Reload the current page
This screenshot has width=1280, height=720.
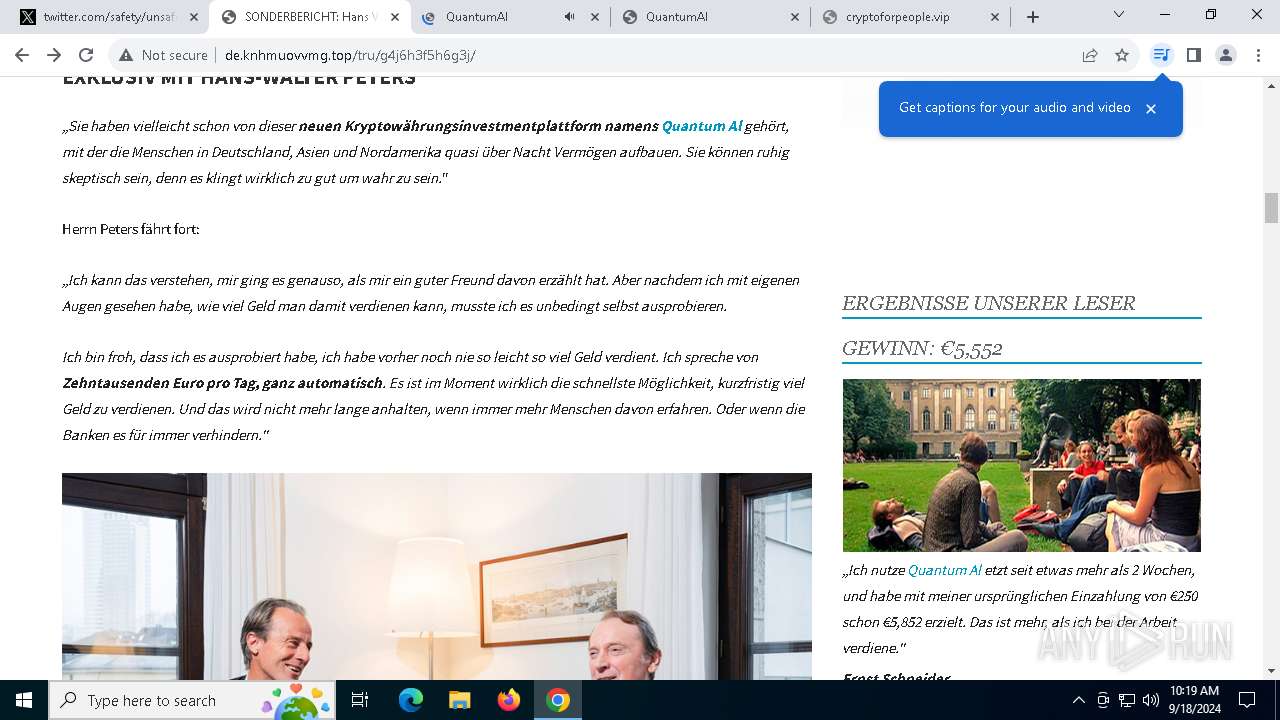click(x=86, y=55)
